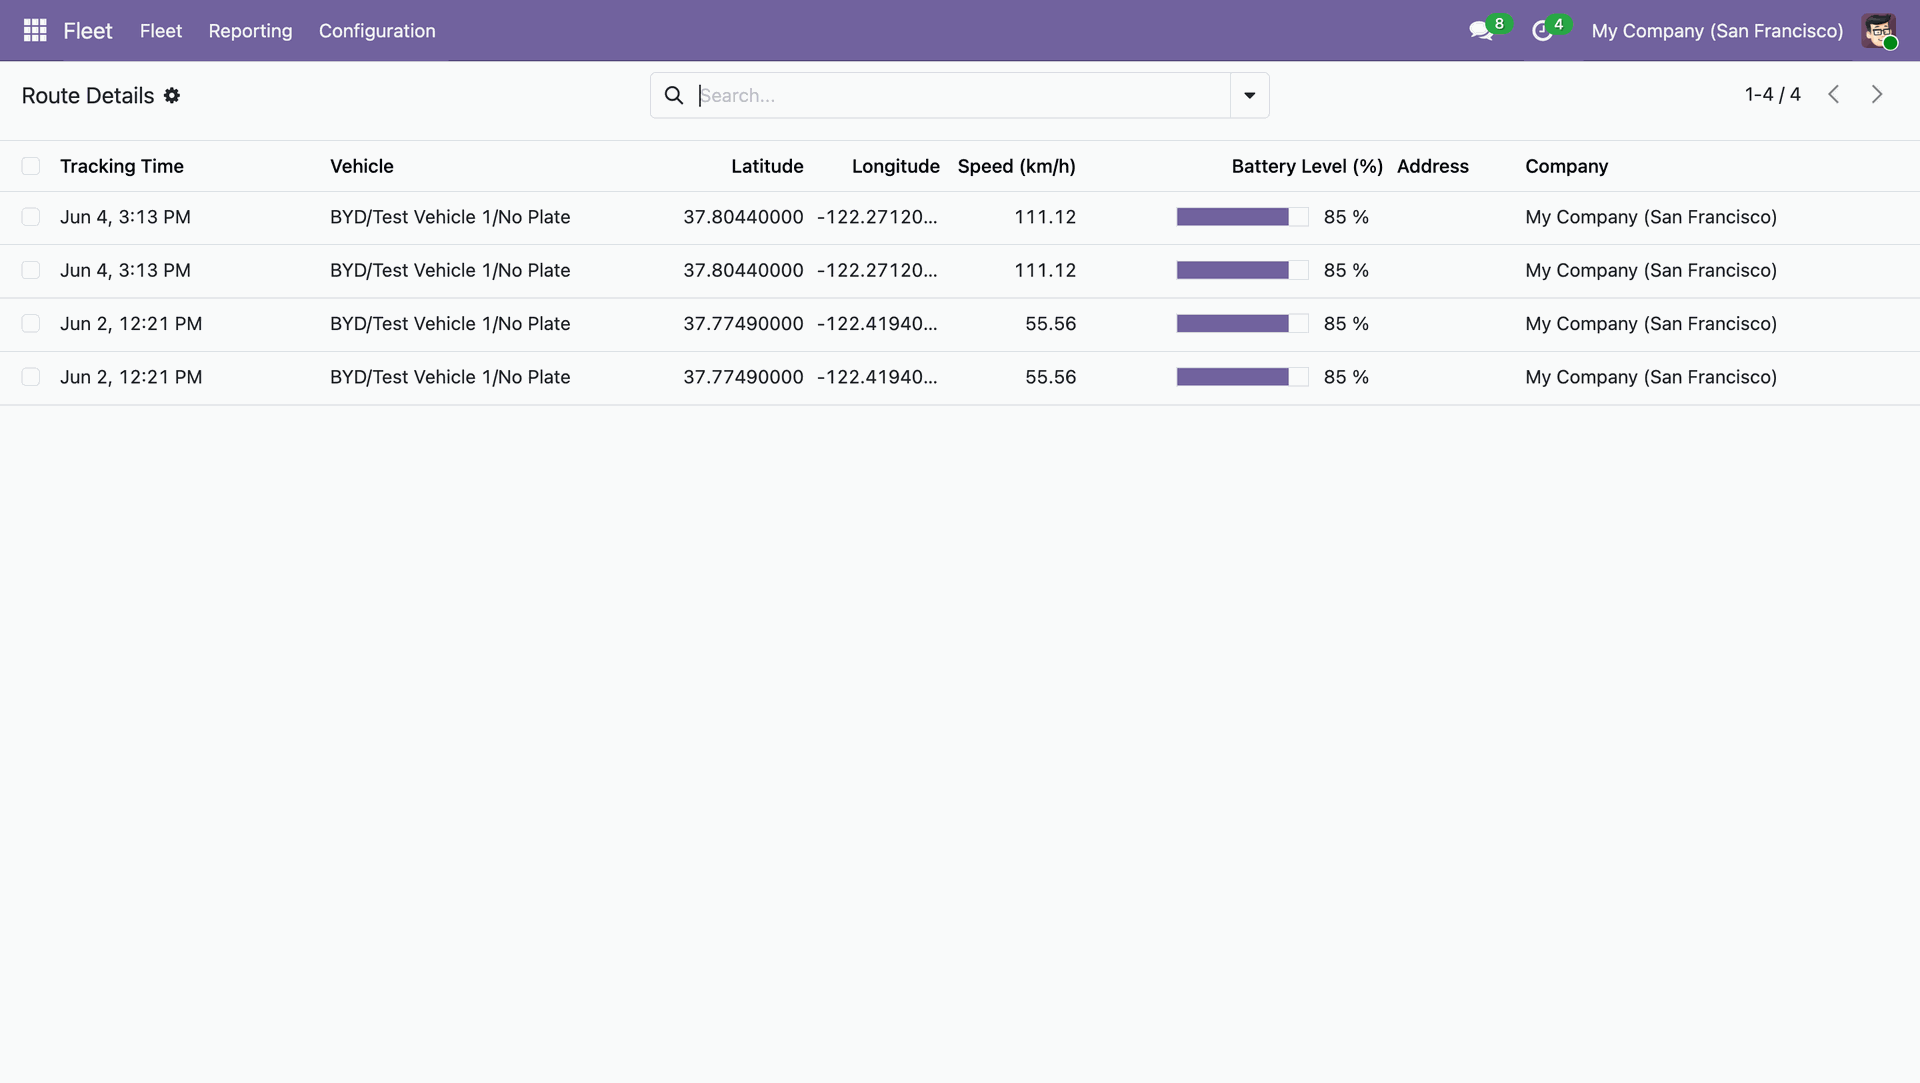Check the second Jun 2, 12:21 PM row
Image resolution: width=1920 pixels, height=1083 pixels.
click(x=31, y=377)
